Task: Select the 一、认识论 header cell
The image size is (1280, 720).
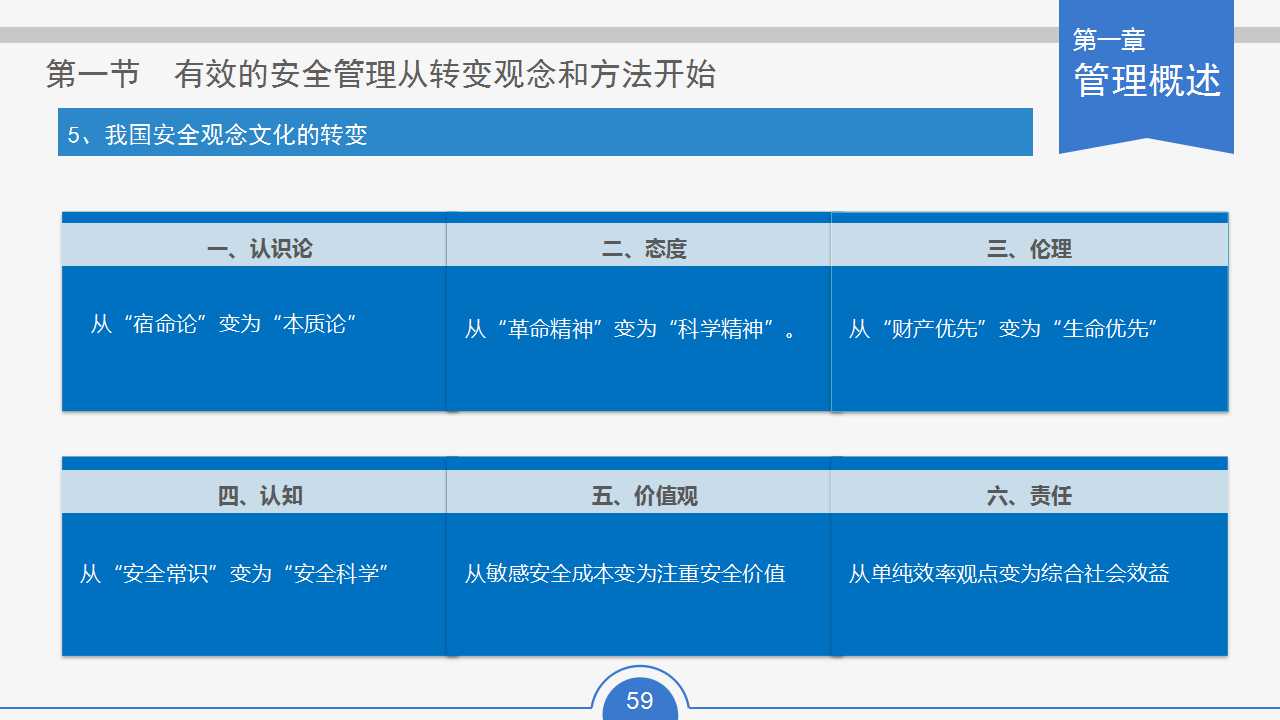Action: click(x=254, y=245)
